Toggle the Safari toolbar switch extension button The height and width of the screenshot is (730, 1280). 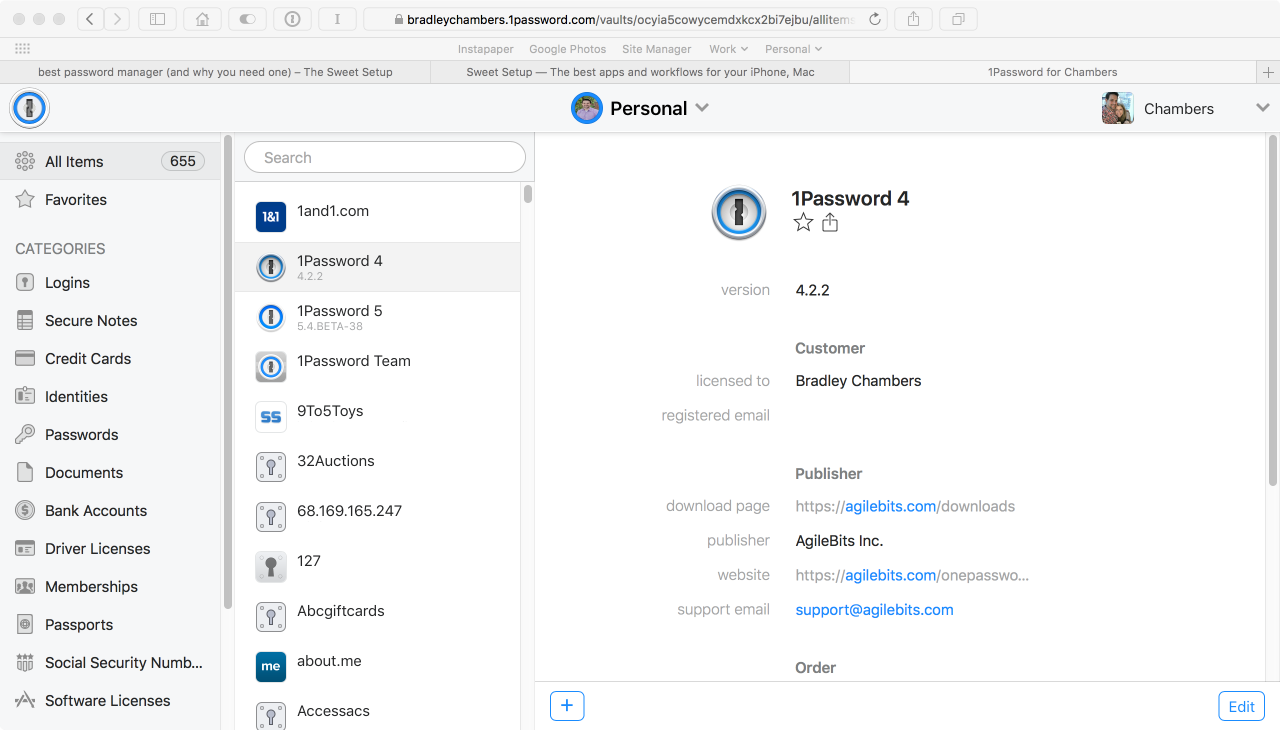[247, 19]
